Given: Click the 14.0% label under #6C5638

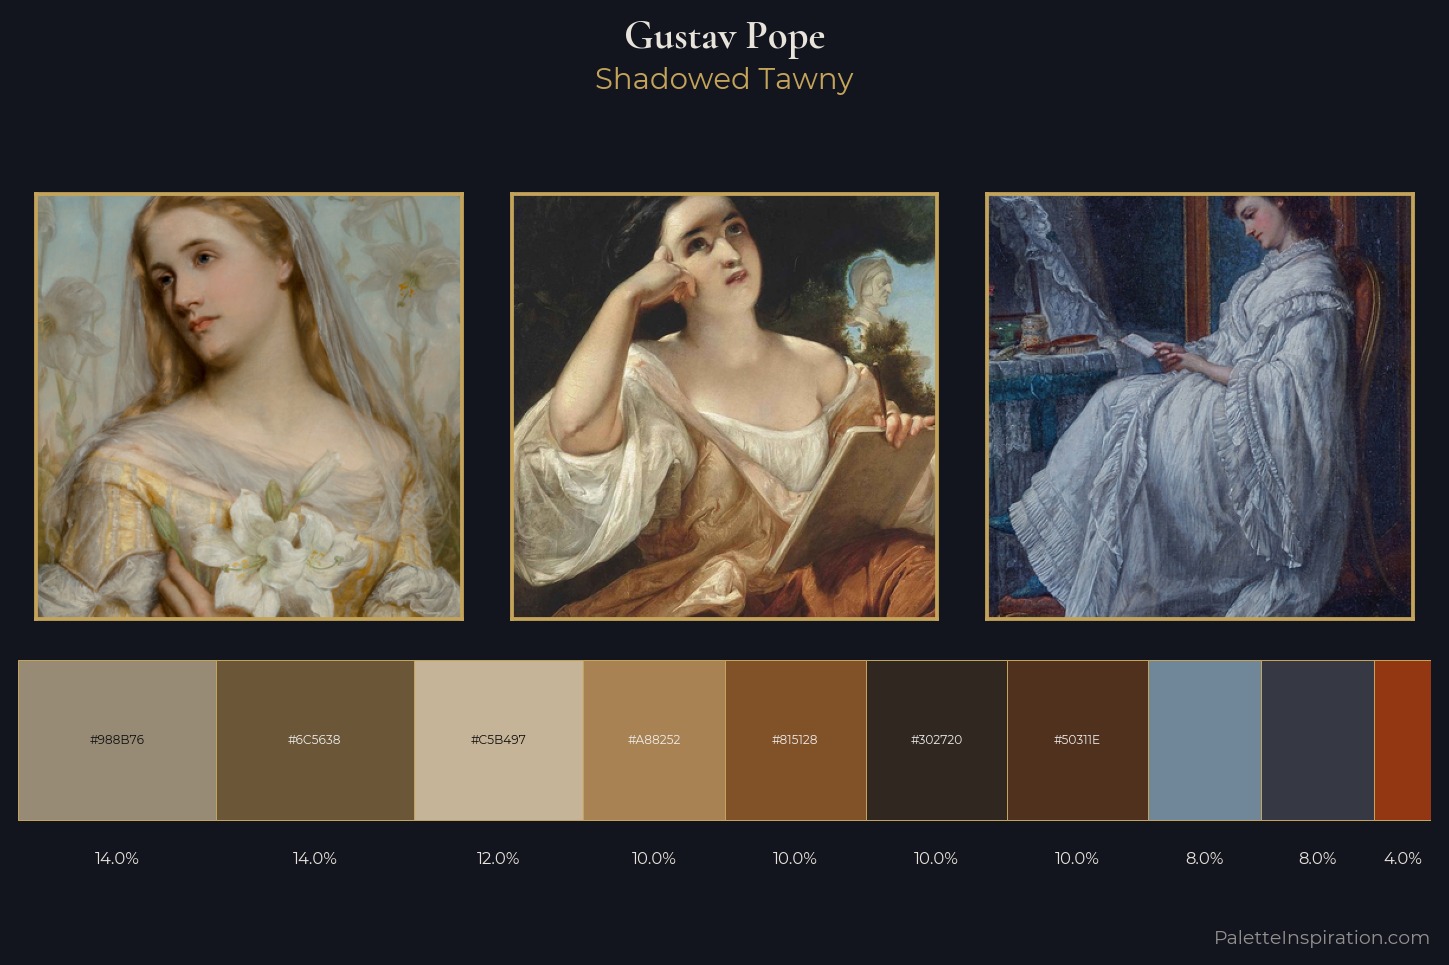Looking at the screenshot, I should click(315, 858).
